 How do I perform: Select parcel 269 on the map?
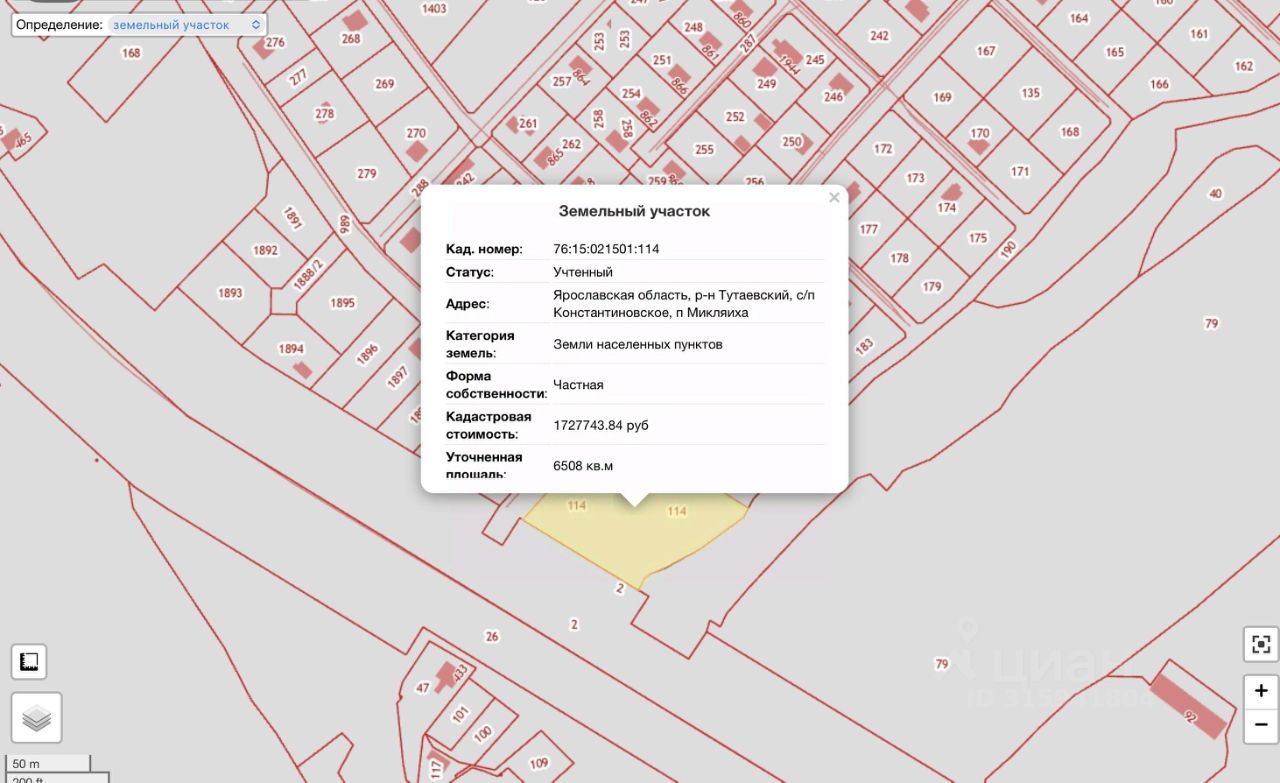[385, 84]
